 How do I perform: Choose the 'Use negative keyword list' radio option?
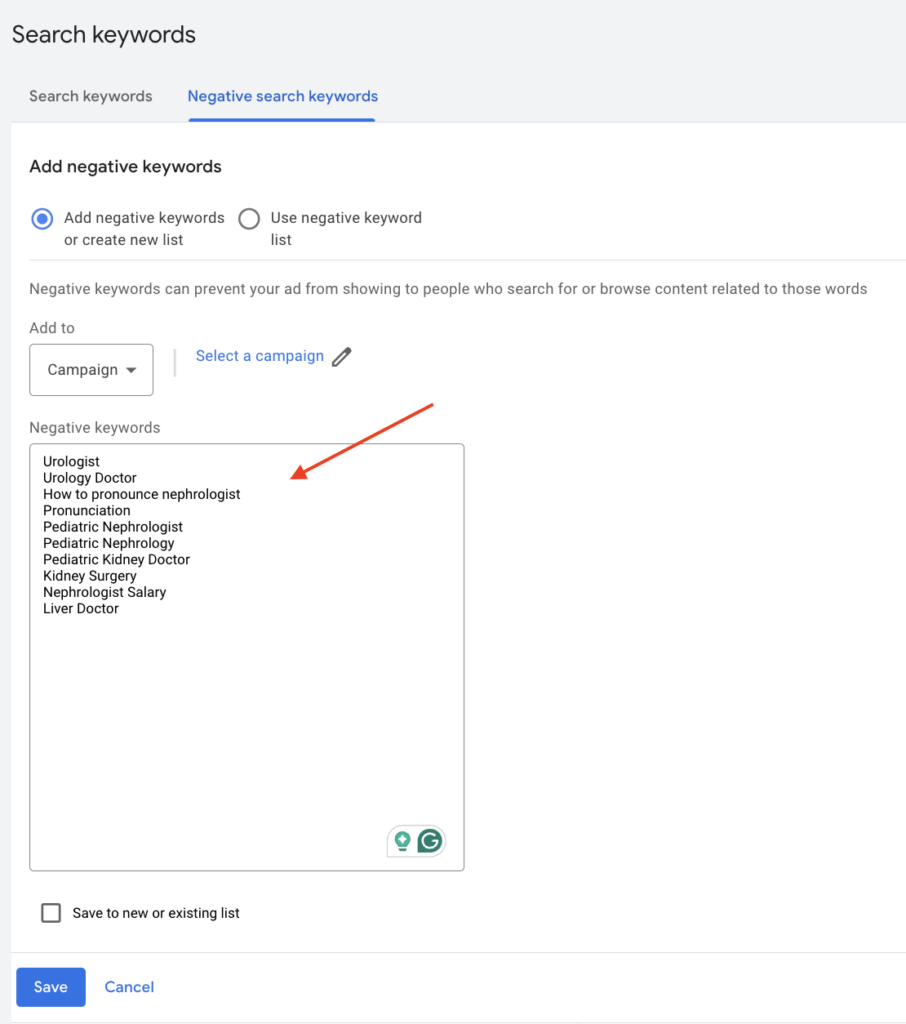pos(249,219)
